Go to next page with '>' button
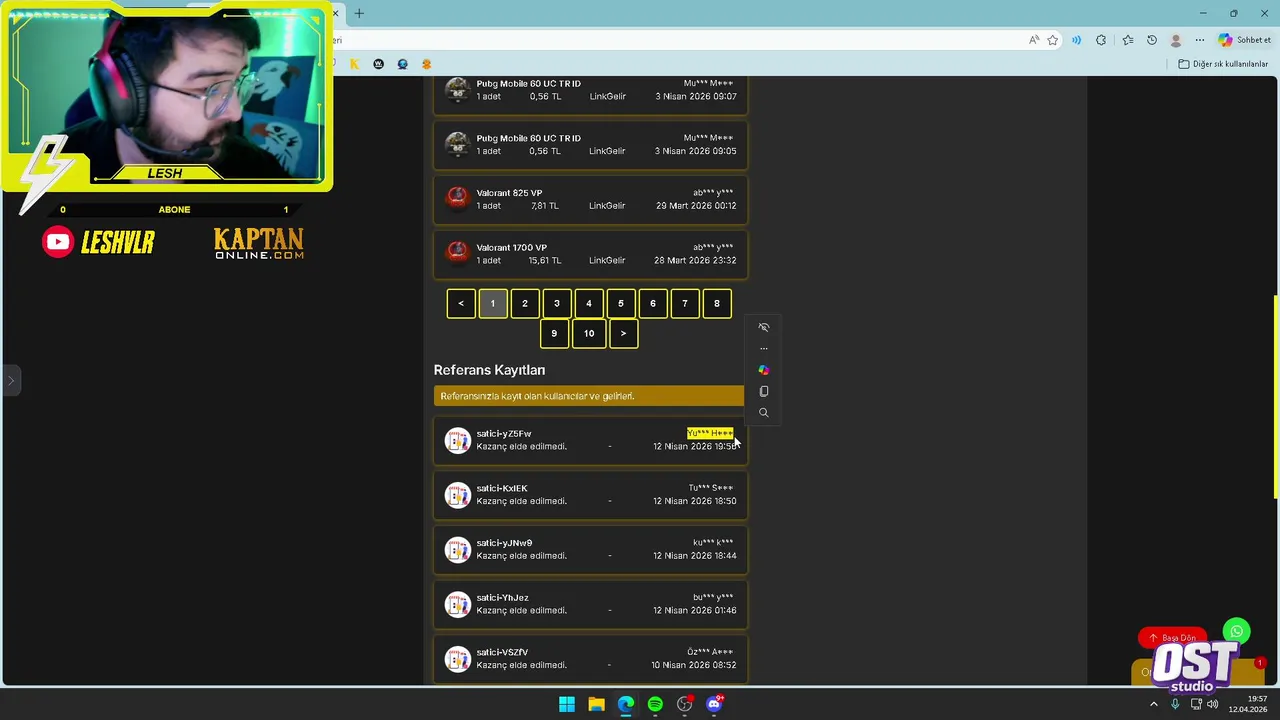The image size is (1280, 720). click(623, 334)
